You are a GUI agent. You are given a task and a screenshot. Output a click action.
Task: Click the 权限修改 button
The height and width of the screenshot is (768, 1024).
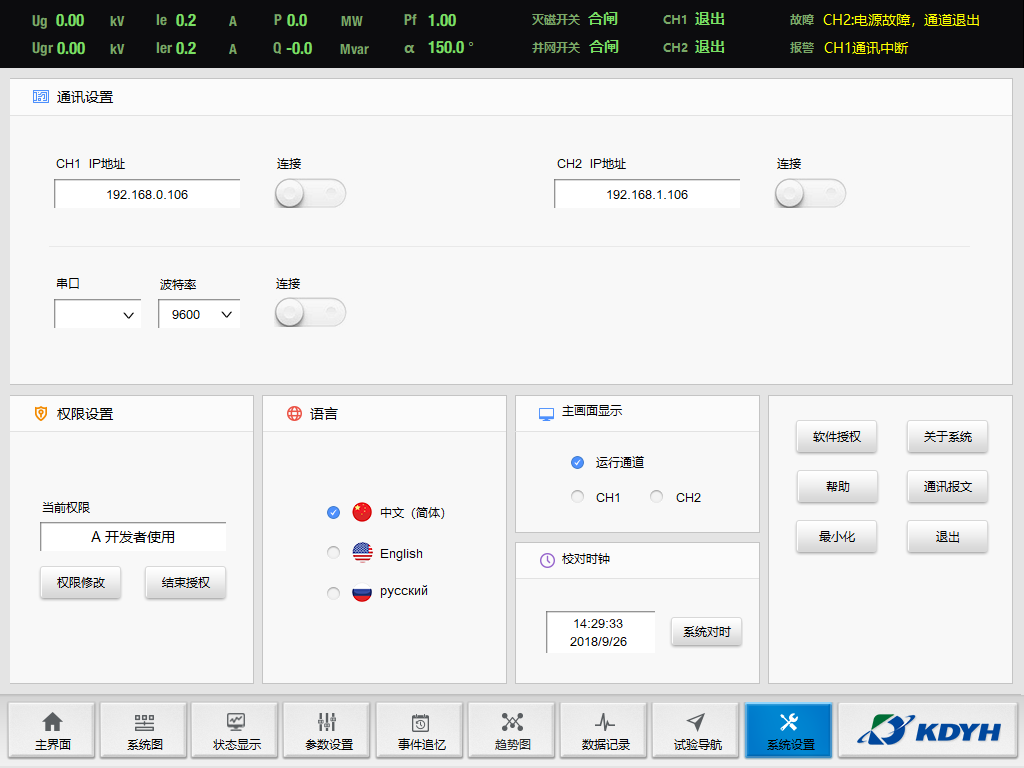81,583
